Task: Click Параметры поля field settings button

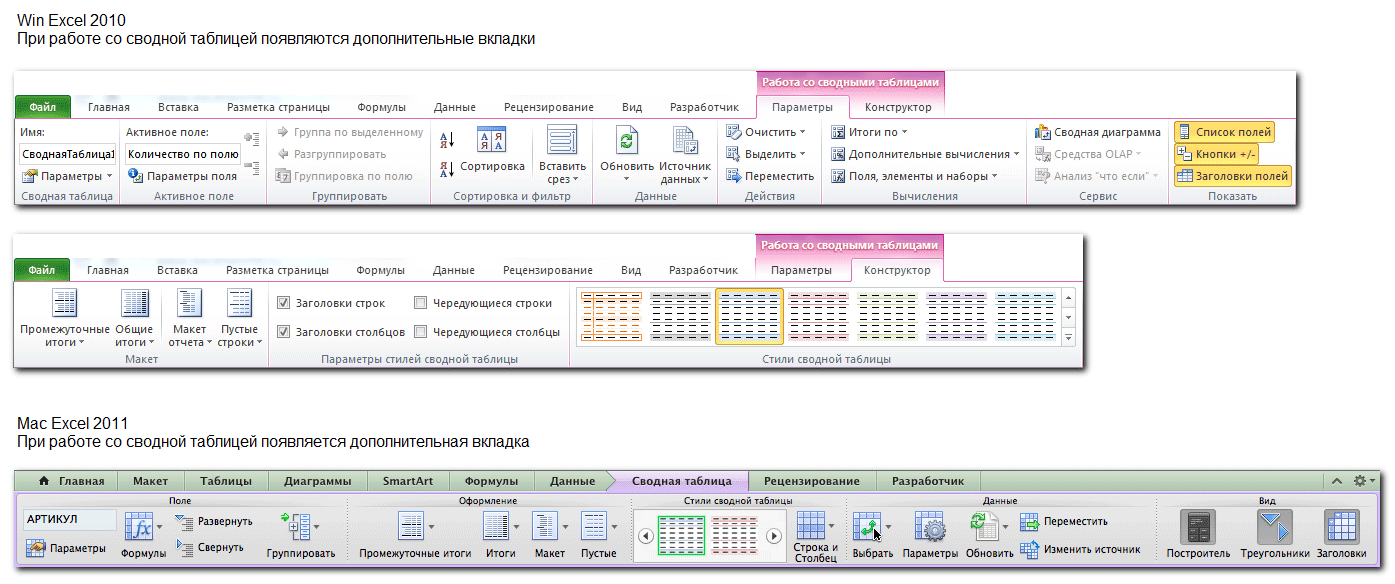Action: pyautogui.click(x=183, y=175)
